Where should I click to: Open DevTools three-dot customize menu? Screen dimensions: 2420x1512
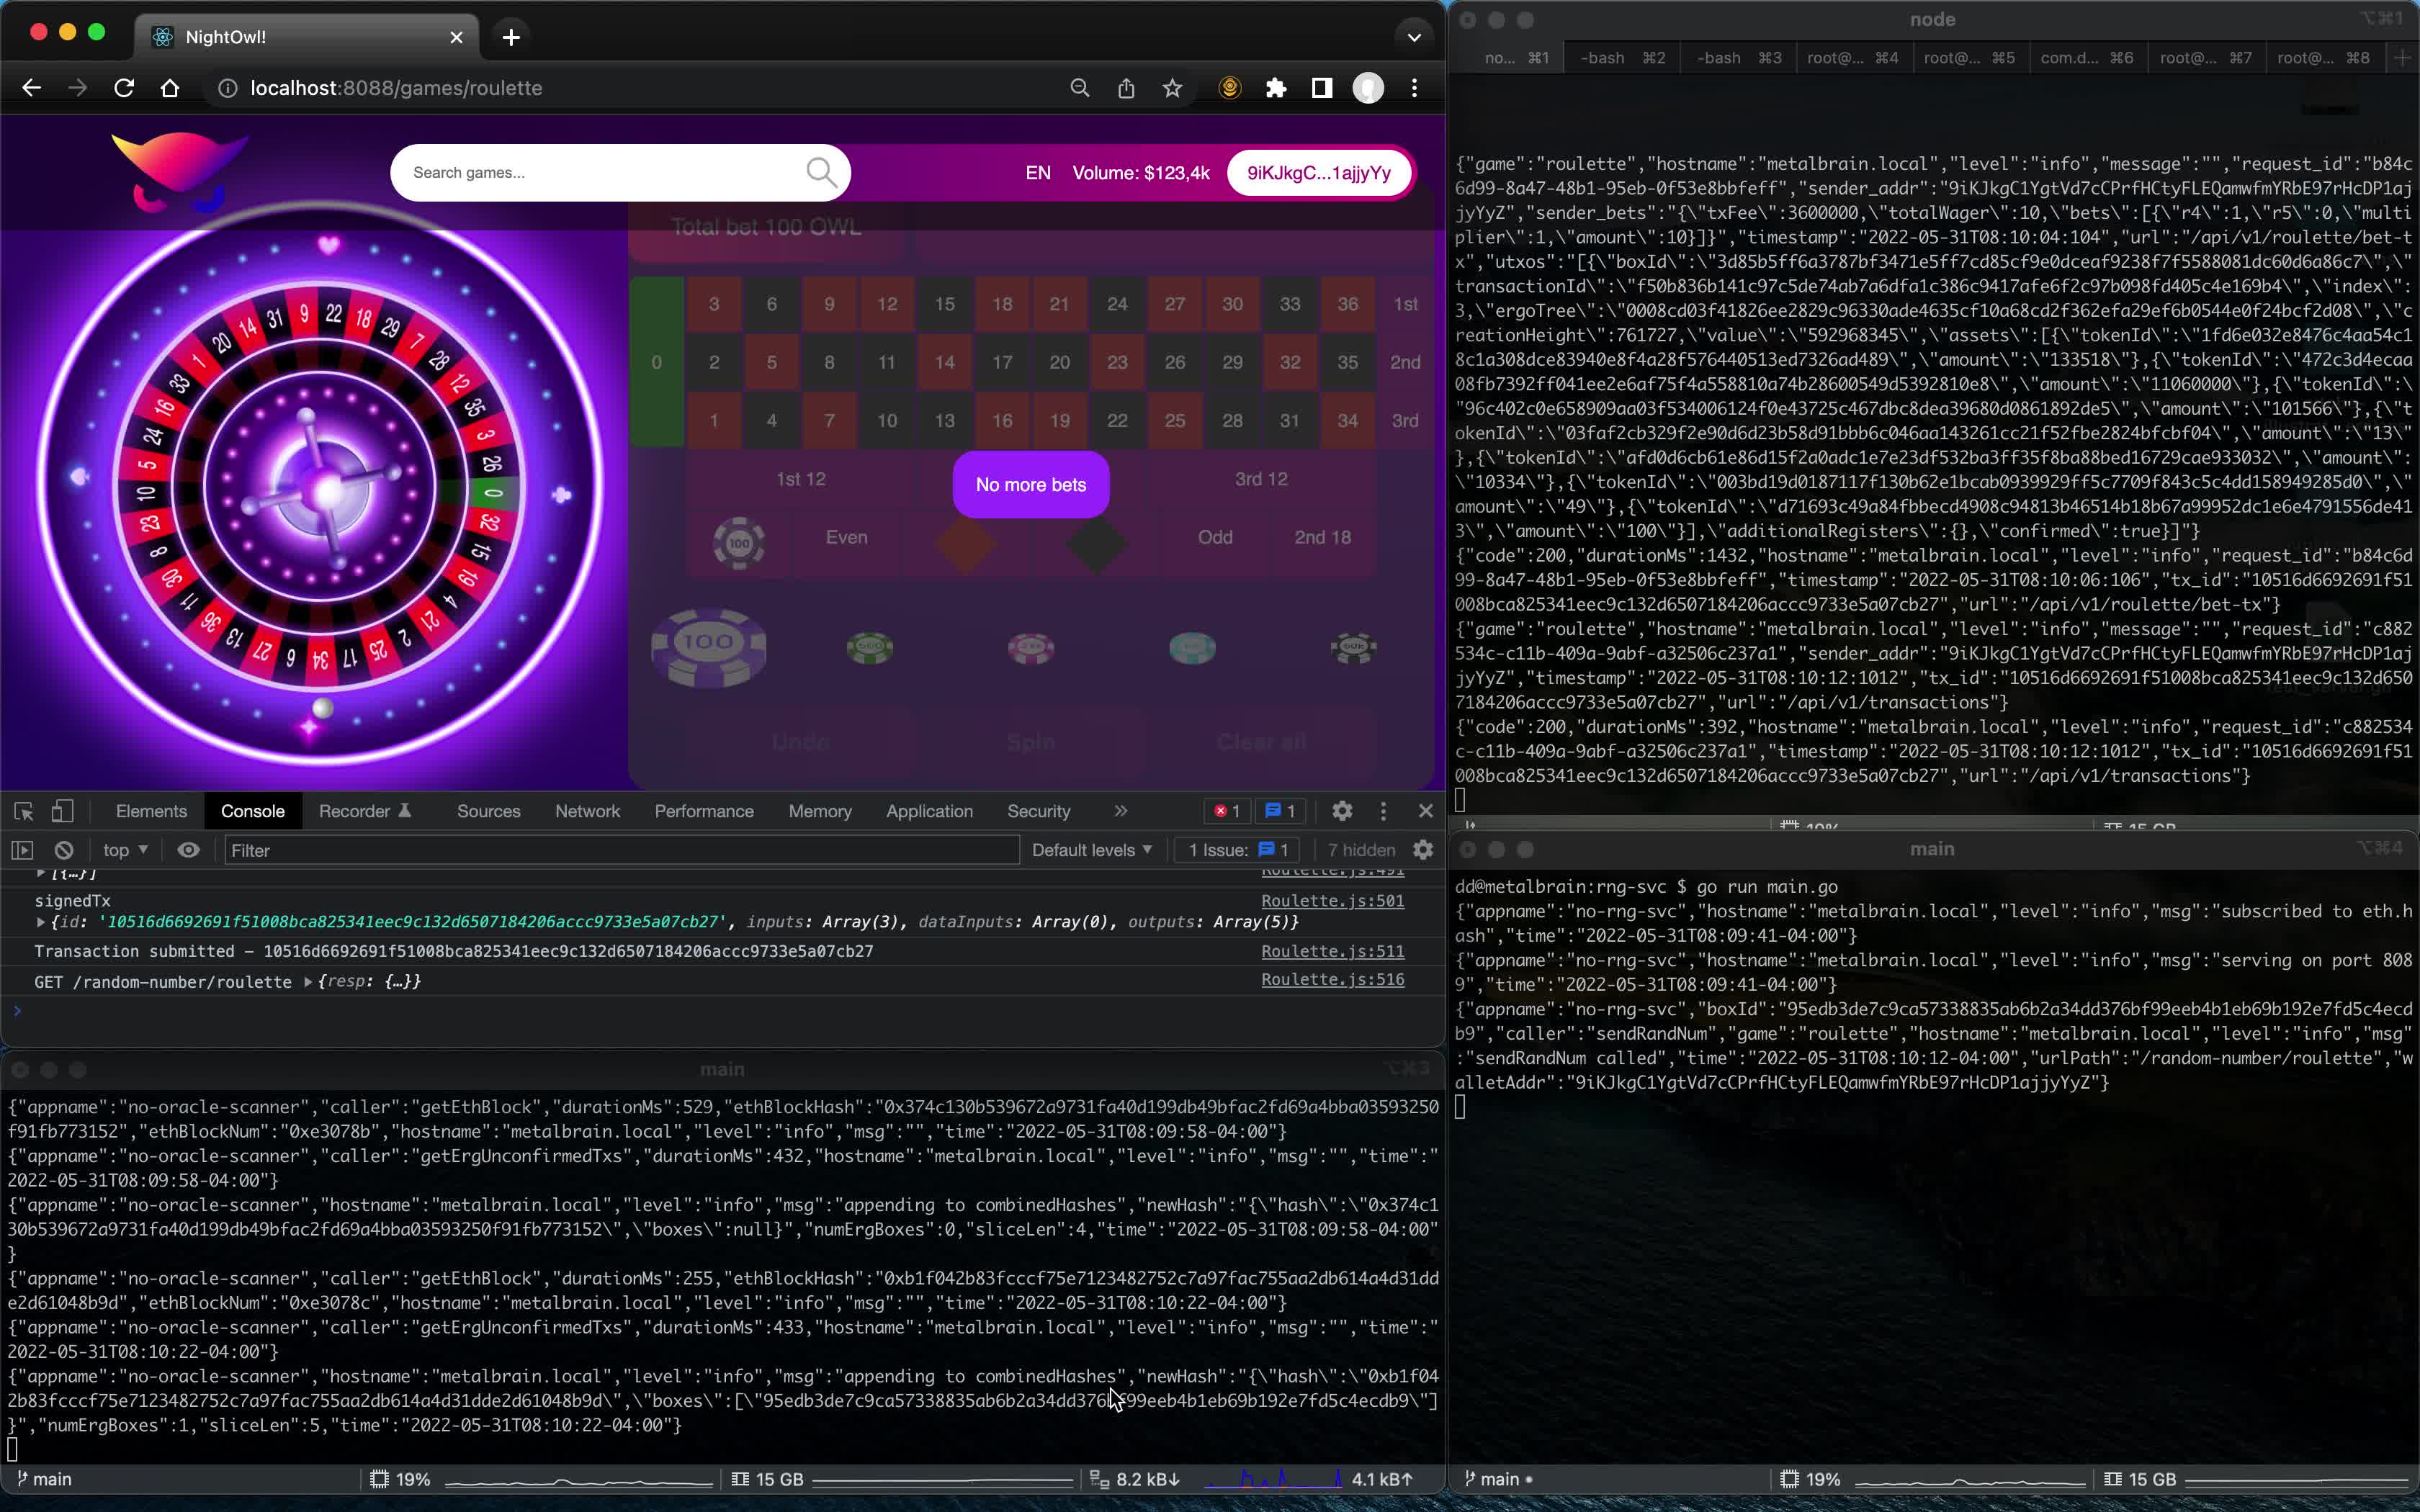click(1383, 811)
